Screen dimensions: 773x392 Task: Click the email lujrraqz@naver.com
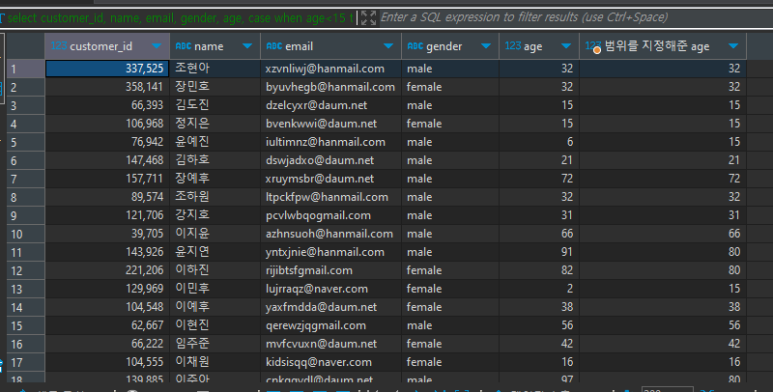click(x=316, y=289)
